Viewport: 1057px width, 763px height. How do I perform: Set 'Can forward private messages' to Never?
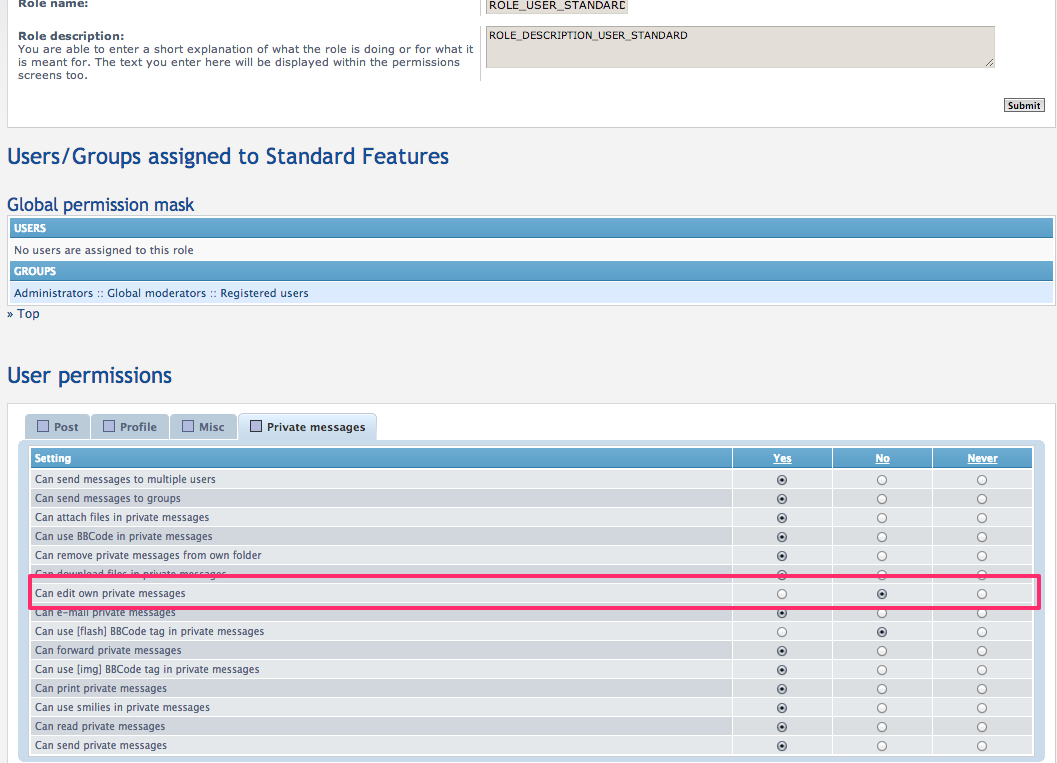tap(982, 651)
